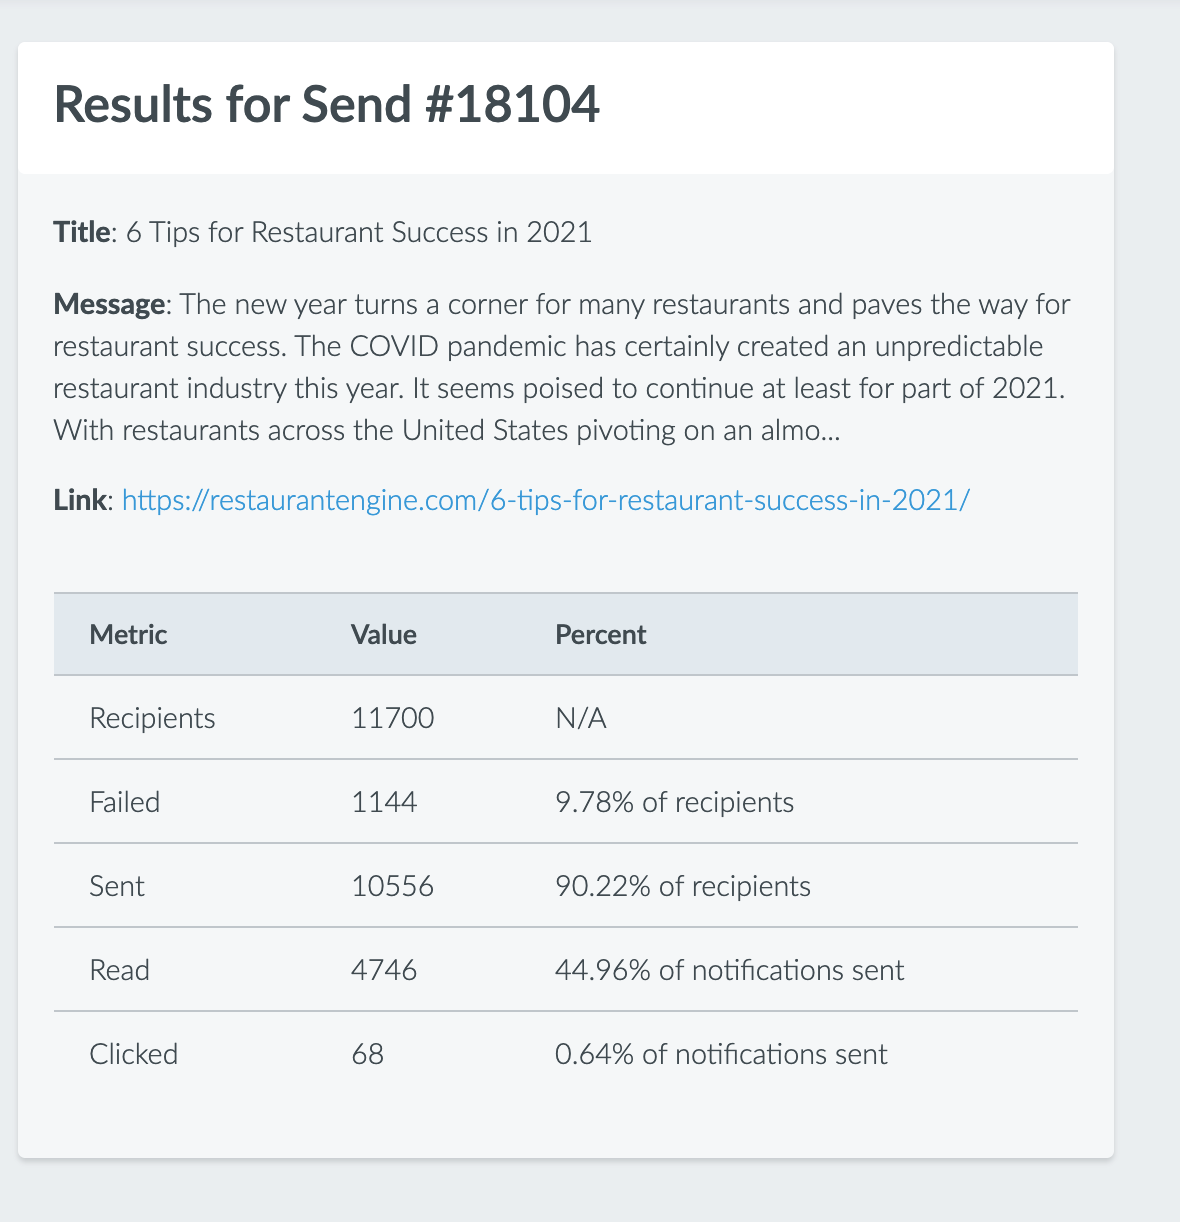The height and width of the screenshot is (1222, 1180).
Task: Select the Sent row label
Action: 117,887
